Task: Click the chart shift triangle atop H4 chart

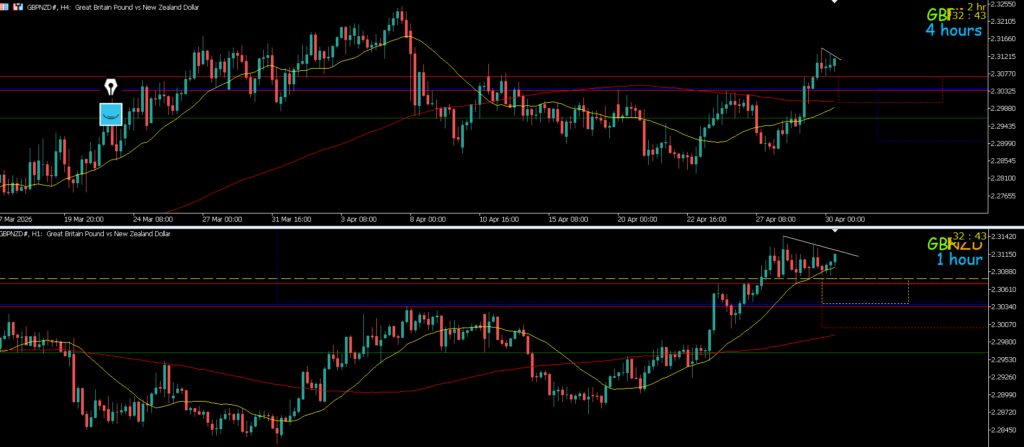Action: pyautogui.click(x=833, y=2)
